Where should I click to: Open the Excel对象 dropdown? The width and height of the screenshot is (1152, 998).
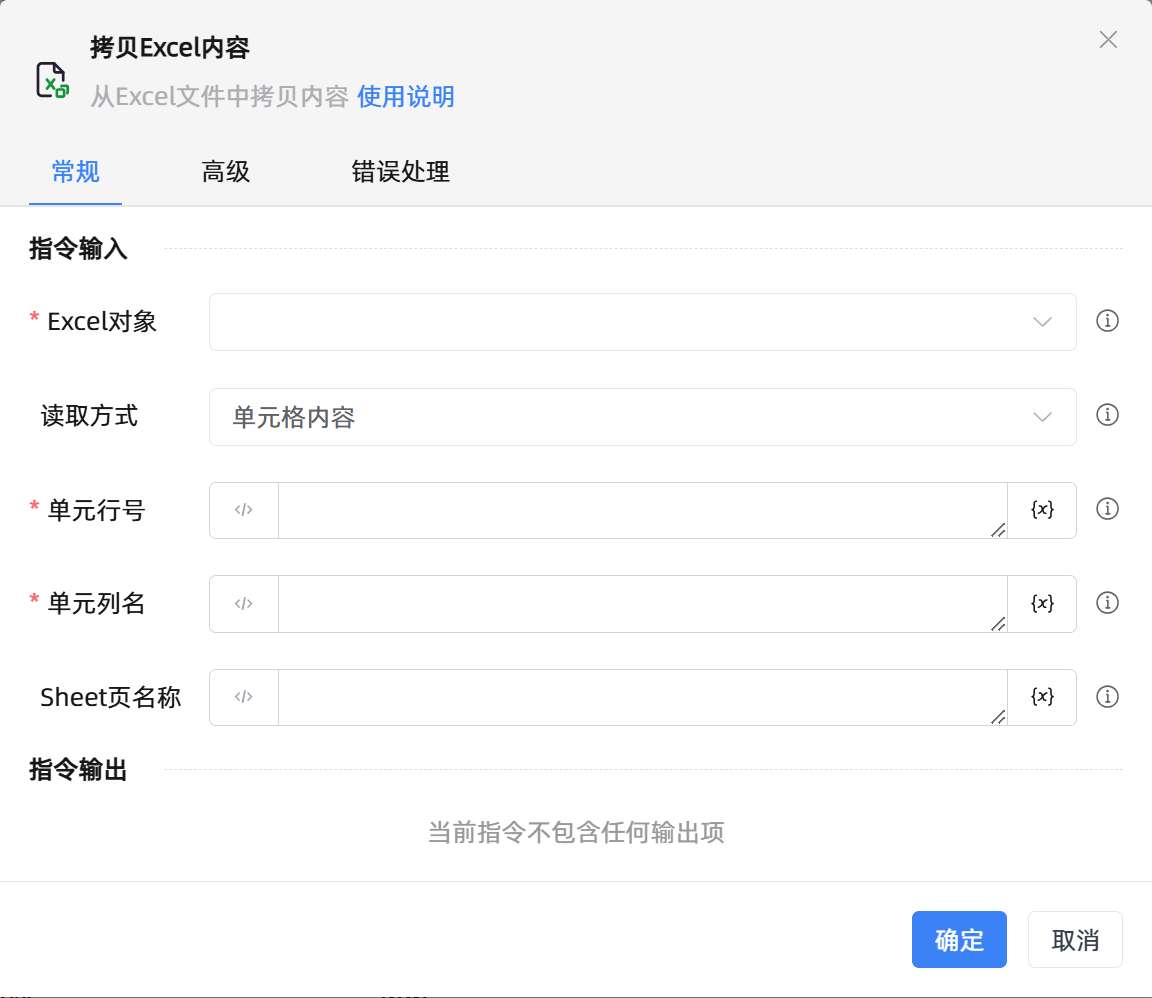click(x=643, y=322)
